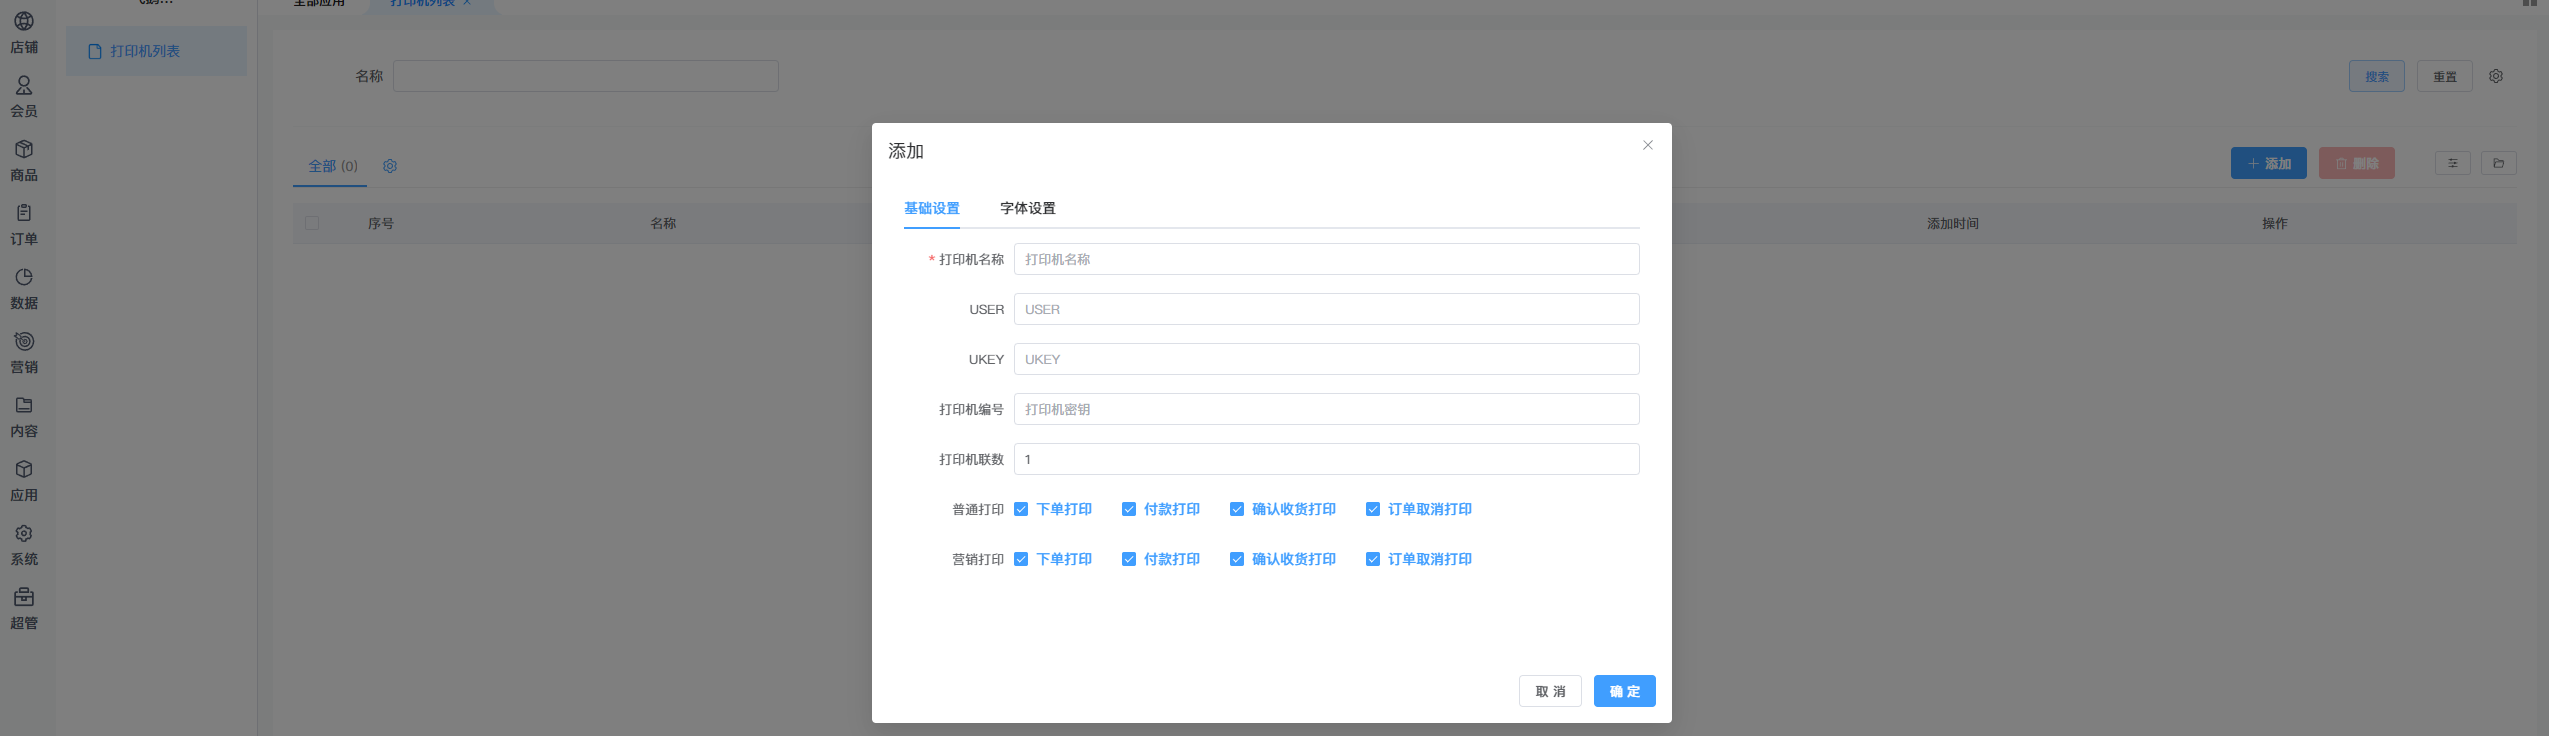Open the 应用 (apps) sidebar section
Image resolution: width=2549 pixels, height=736 pixels.
[24, 481]
